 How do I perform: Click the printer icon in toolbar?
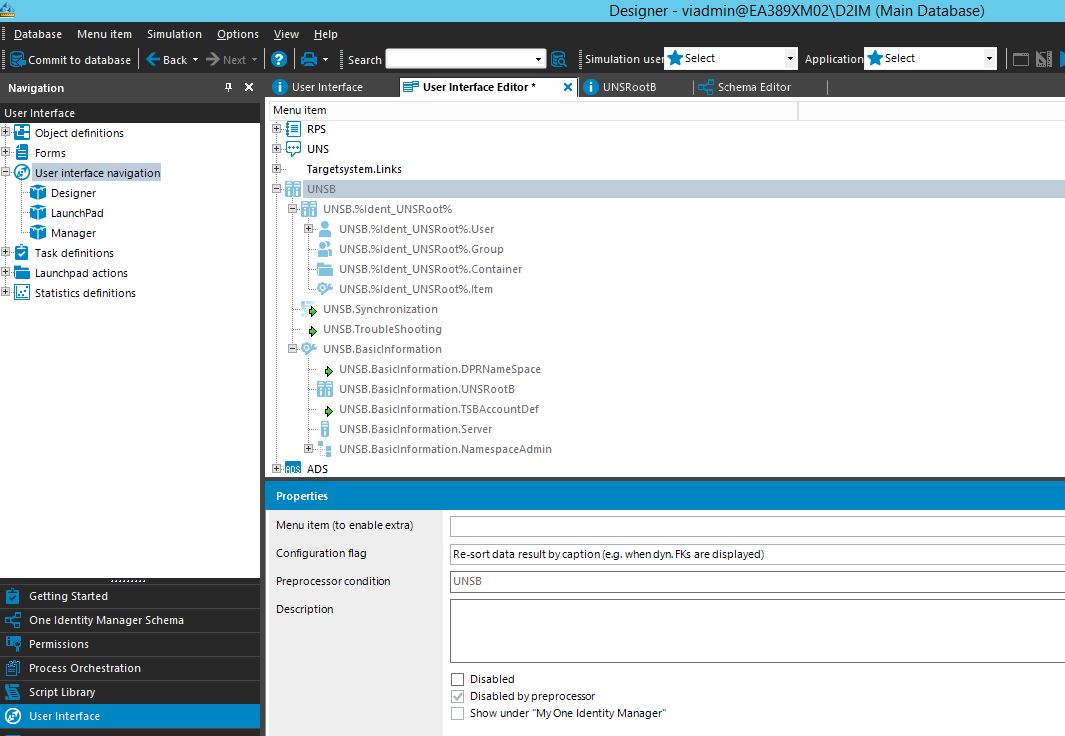[309, 60]
